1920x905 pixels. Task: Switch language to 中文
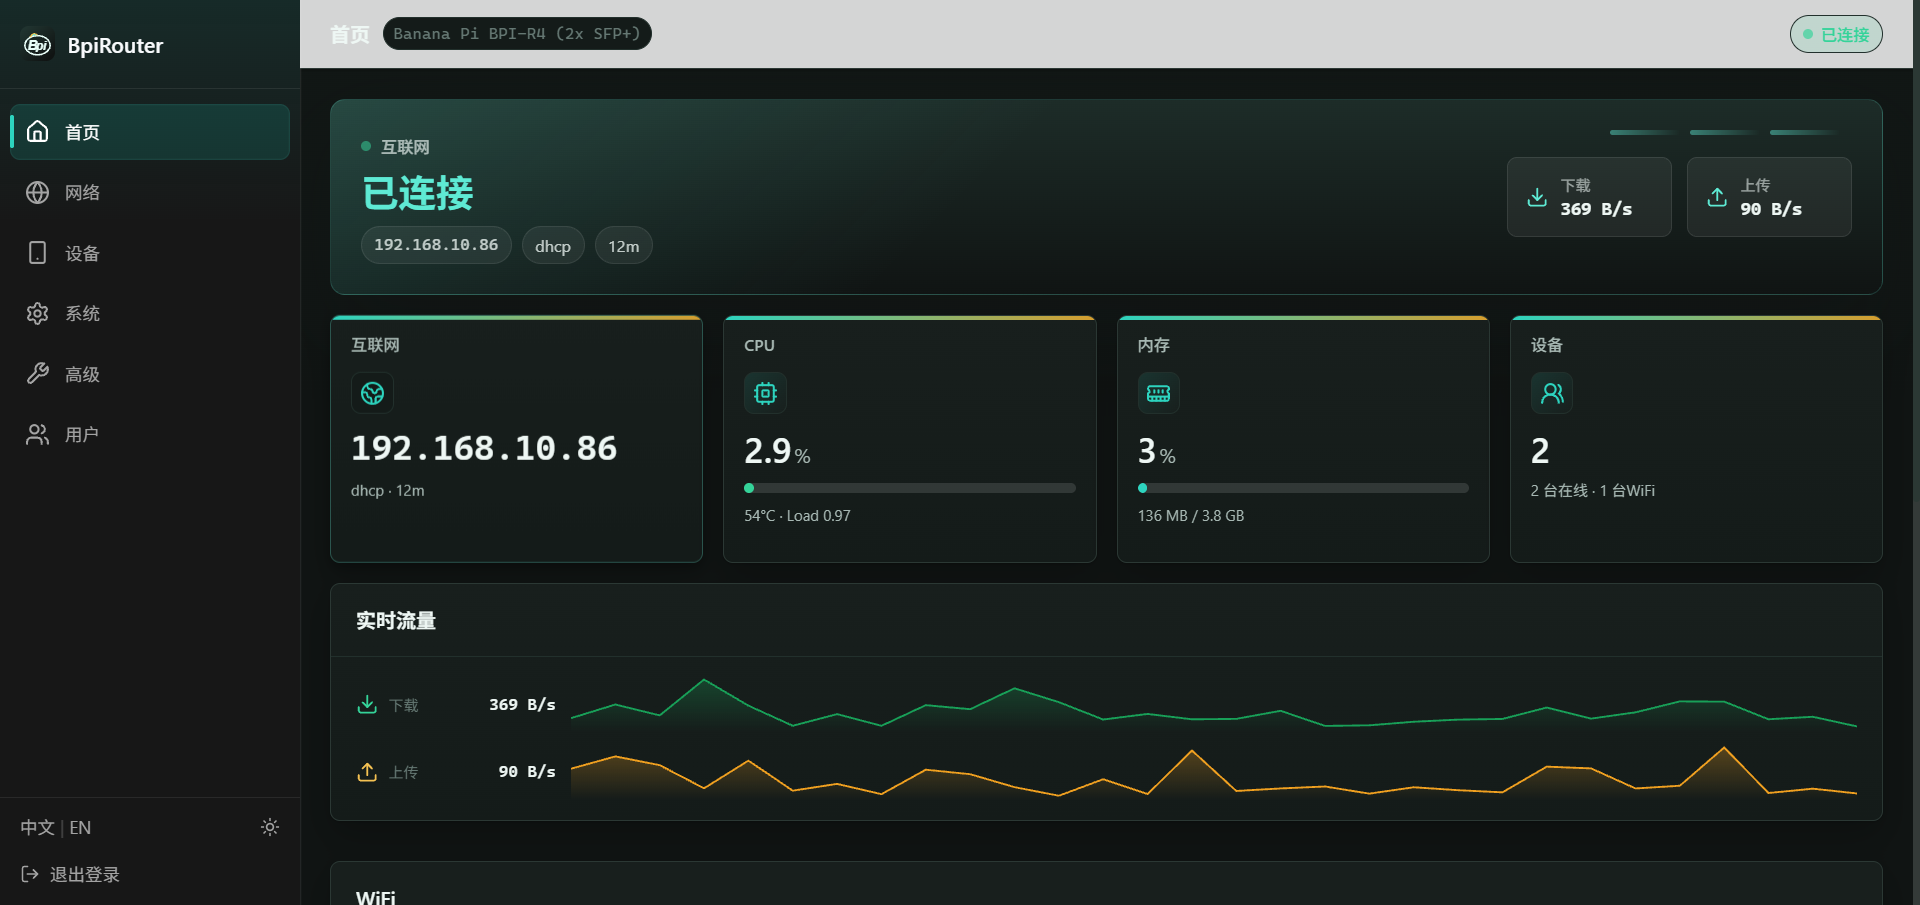[37, 828]
